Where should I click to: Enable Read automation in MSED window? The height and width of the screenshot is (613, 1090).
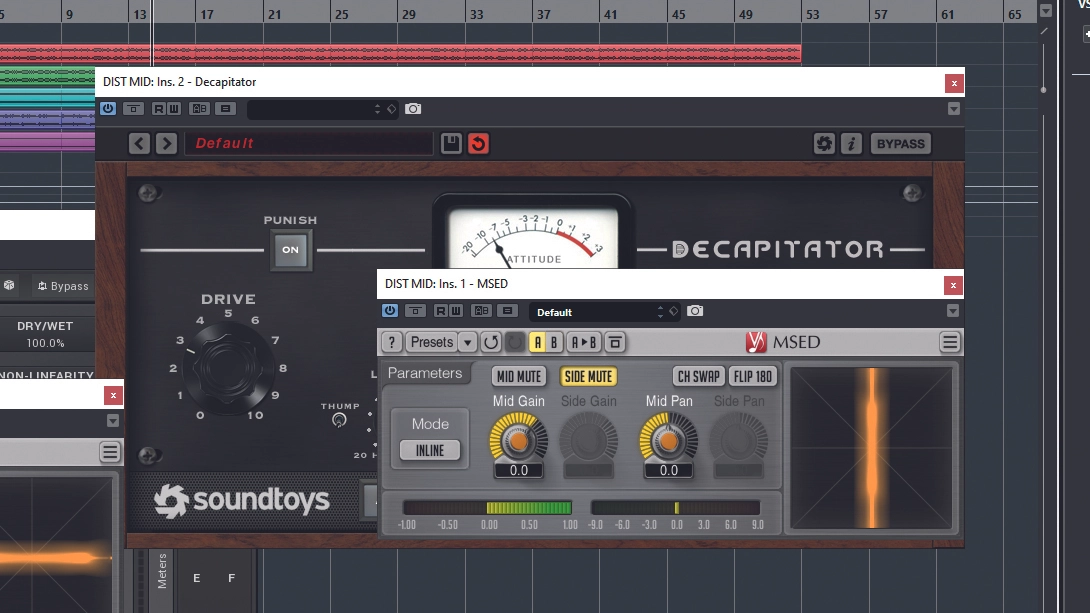pyautogui.click(x=441, y=311)
